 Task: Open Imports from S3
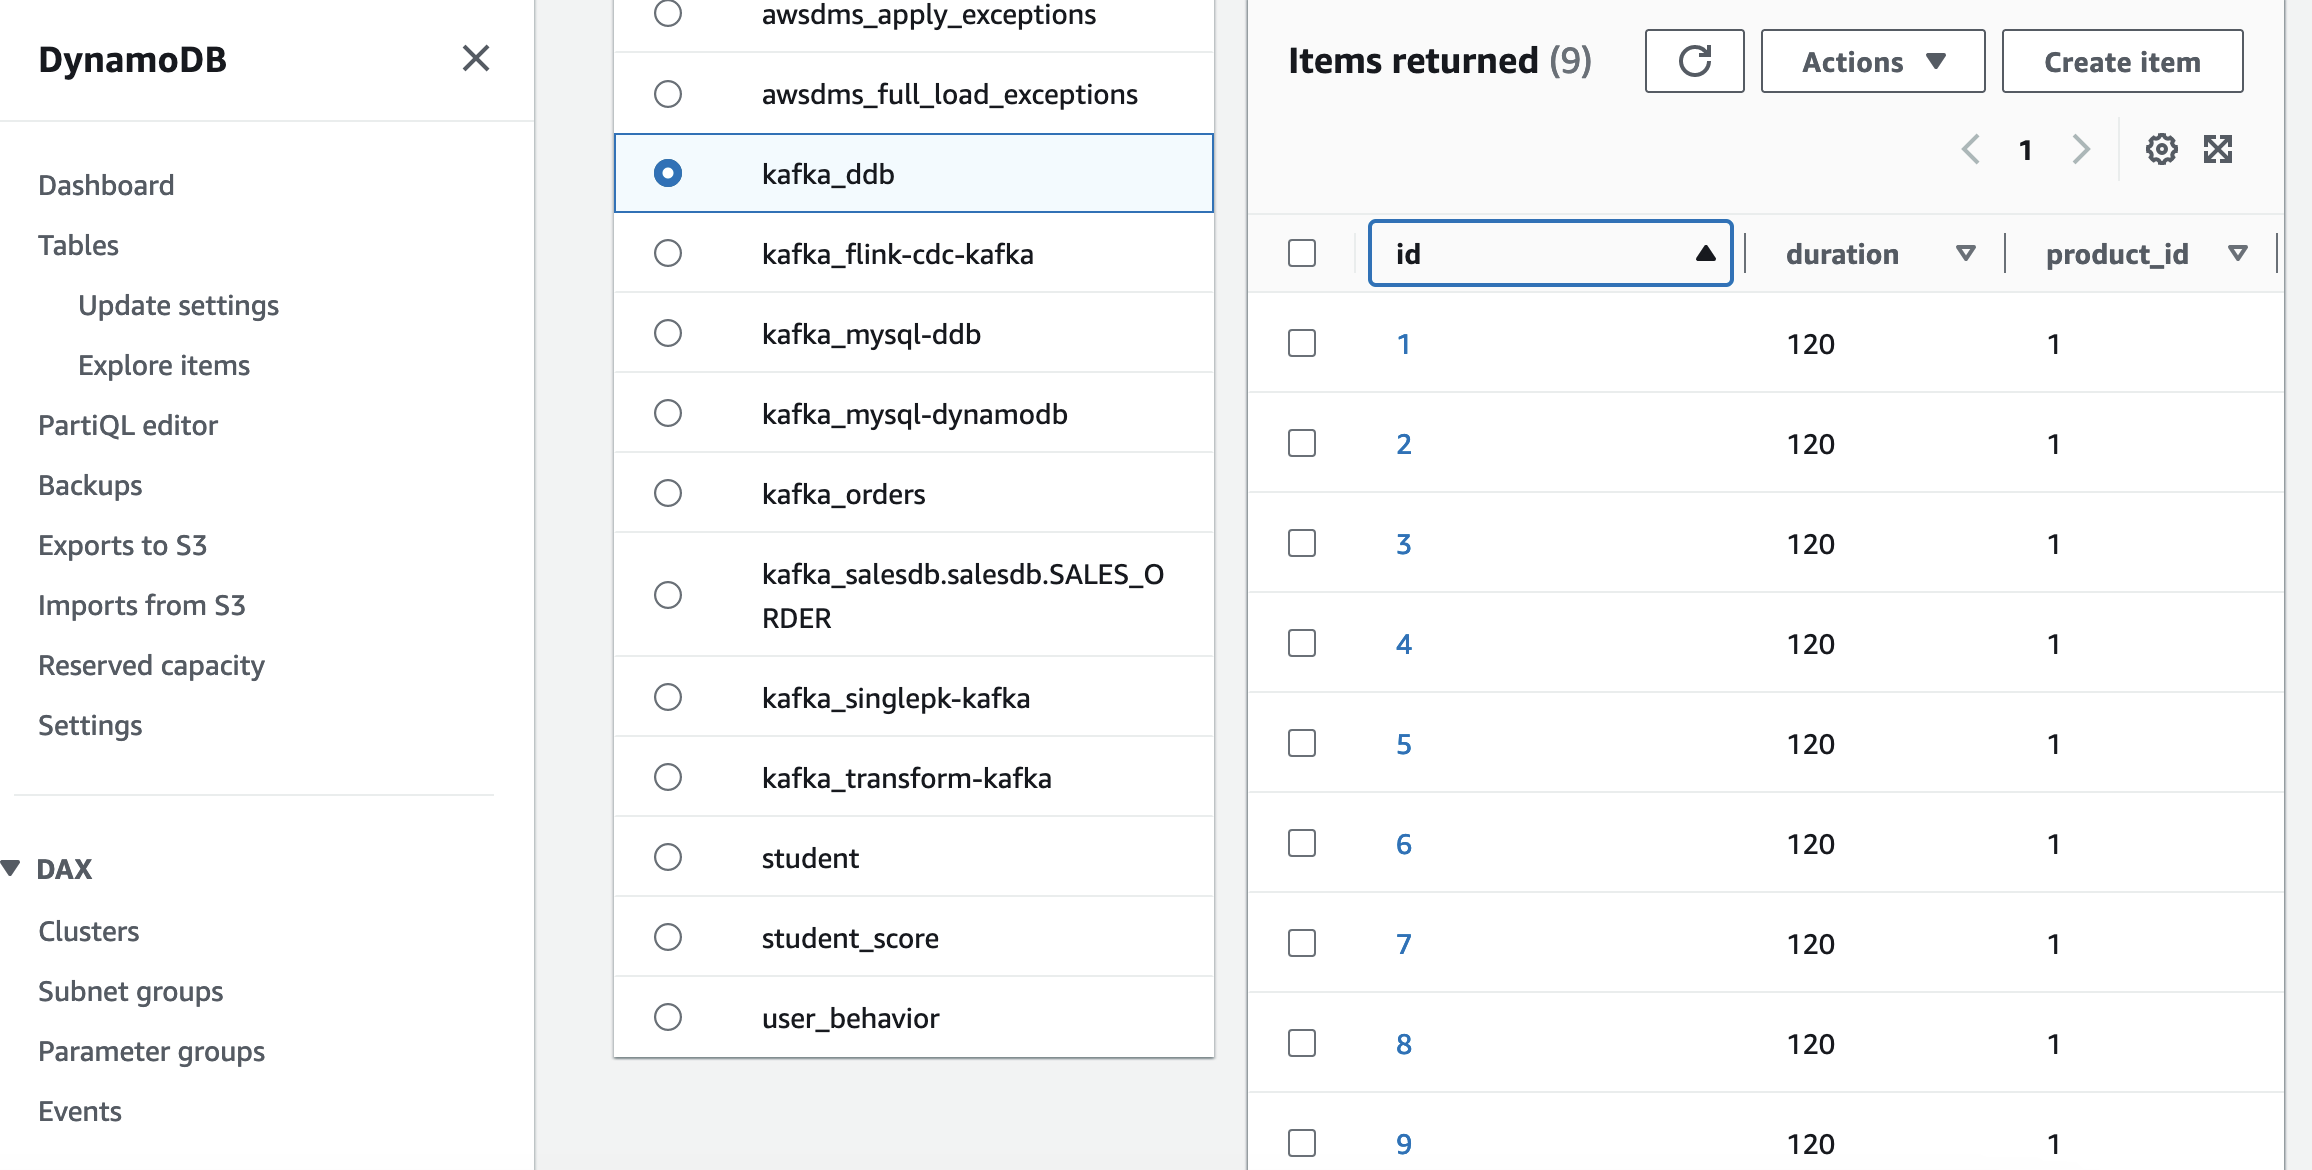click(141, 605)
